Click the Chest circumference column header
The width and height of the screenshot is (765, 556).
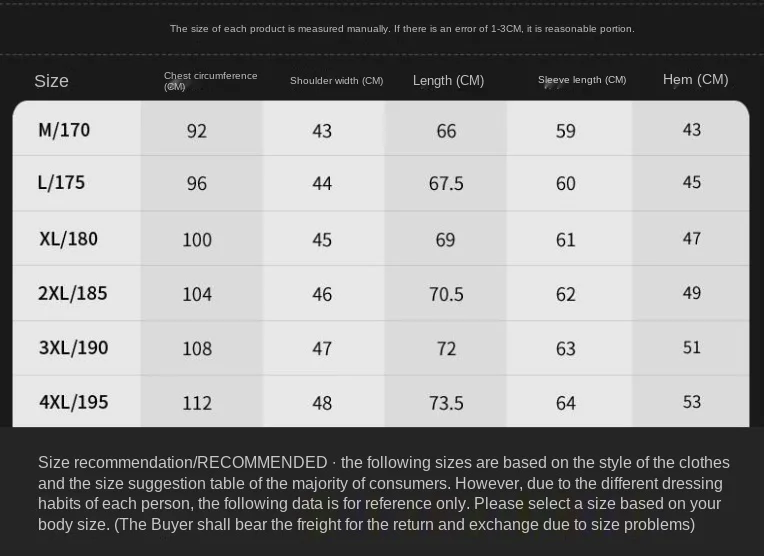pyautogui.click(x=210, y=80)
